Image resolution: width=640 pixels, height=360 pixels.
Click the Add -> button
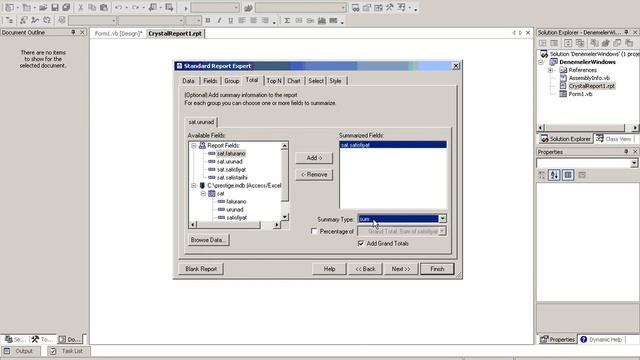tap(314, 158)
